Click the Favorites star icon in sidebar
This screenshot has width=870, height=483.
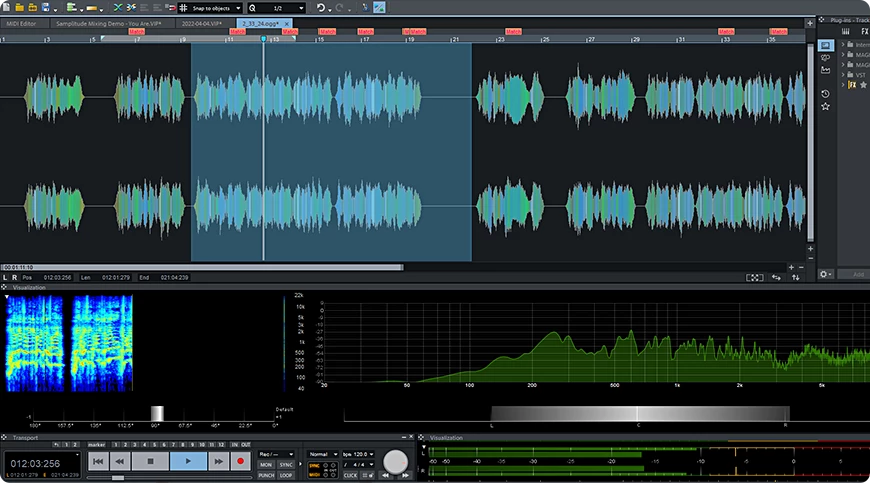point(825,106)
